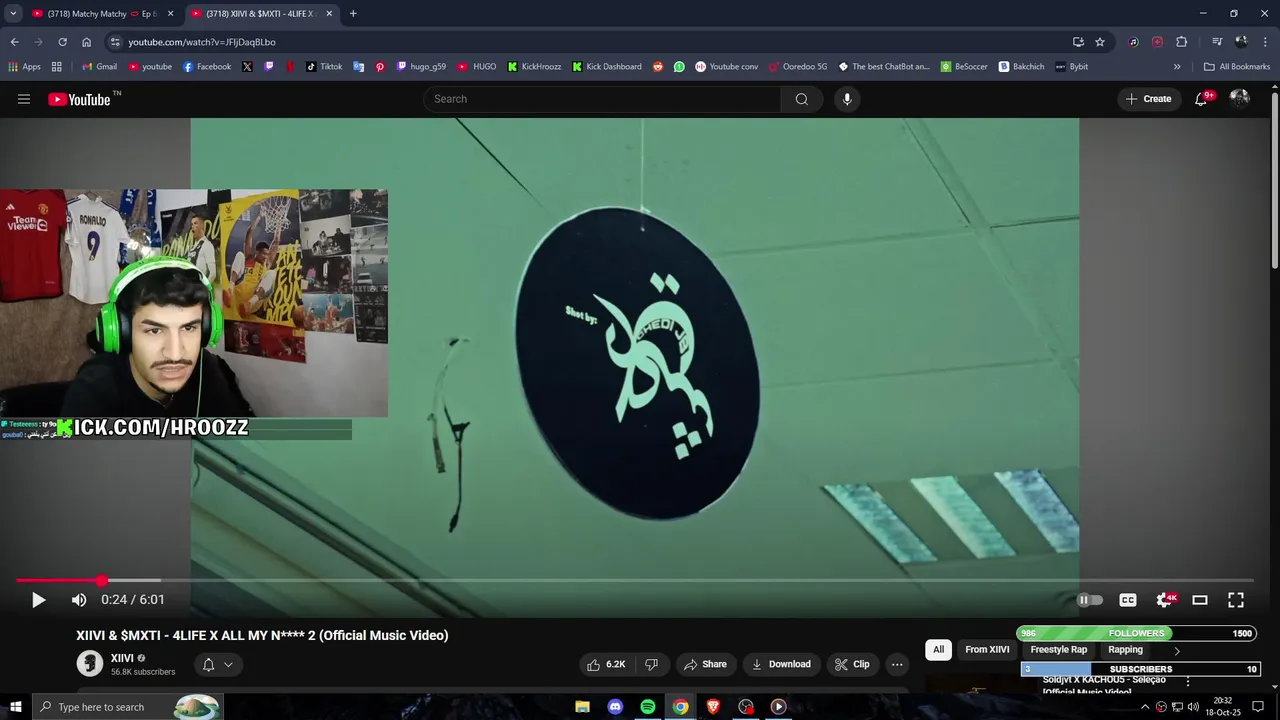Open Facebook bookmark
The image size is (1280, 720).
point(207,67)
